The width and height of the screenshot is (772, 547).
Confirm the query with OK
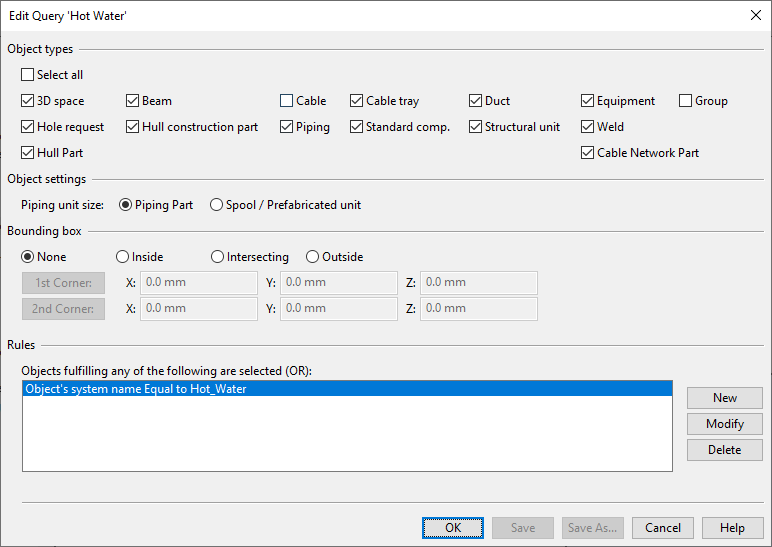pyautogui.click(x=453, y=528)
